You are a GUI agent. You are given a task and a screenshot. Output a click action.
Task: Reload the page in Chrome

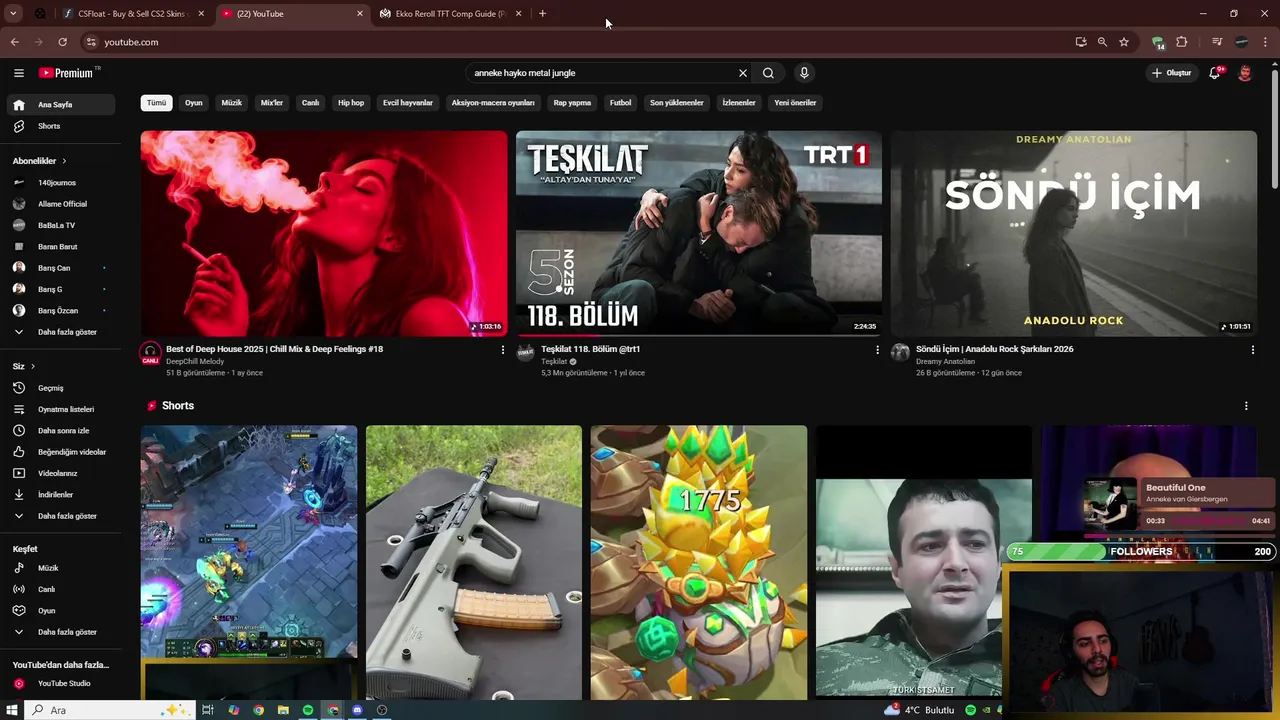pos(62,42)
